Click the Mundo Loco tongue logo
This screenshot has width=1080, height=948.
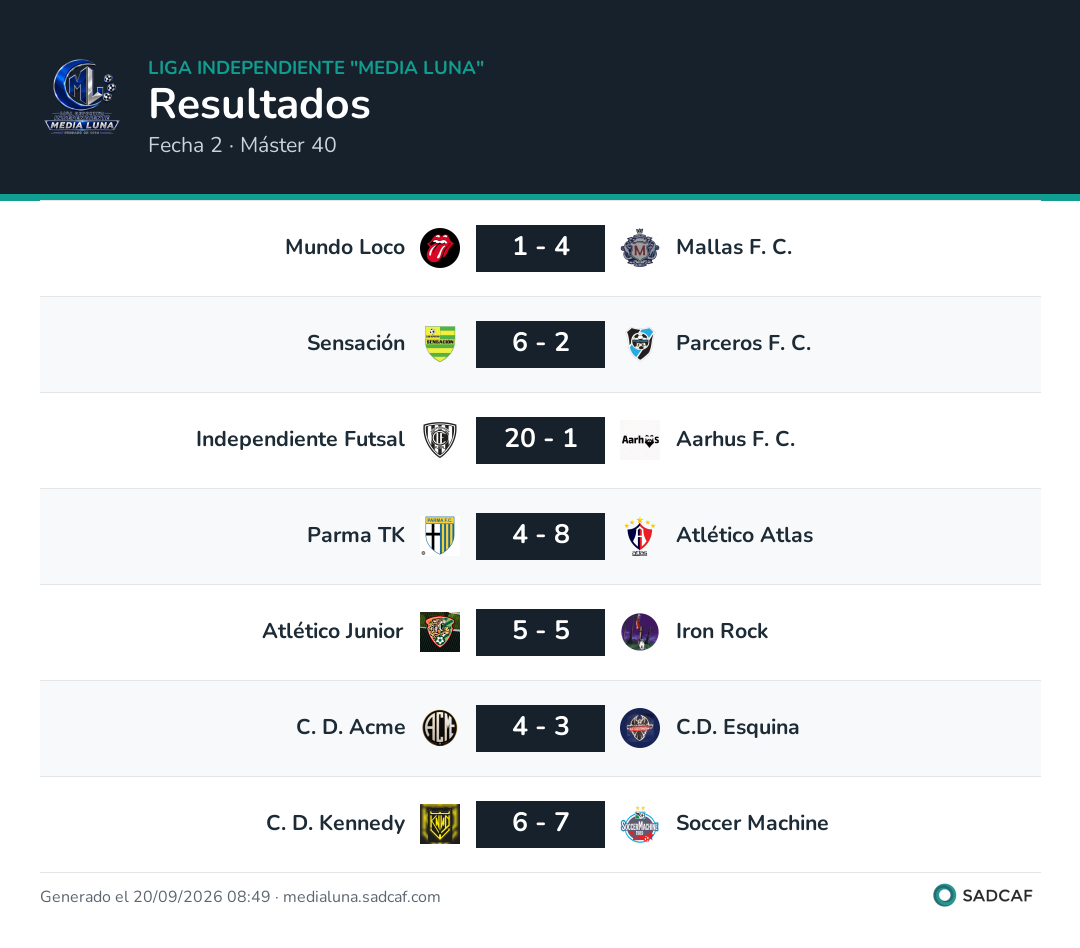(x=439, y=248)
